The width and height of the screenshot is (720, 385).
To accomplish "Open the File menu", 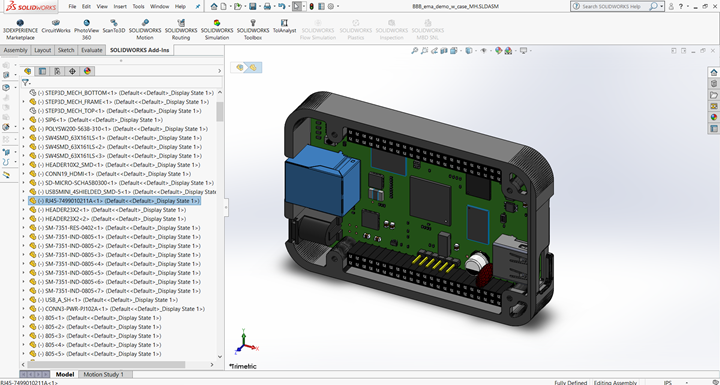I will pyautogui.click(x=72, y=6).
